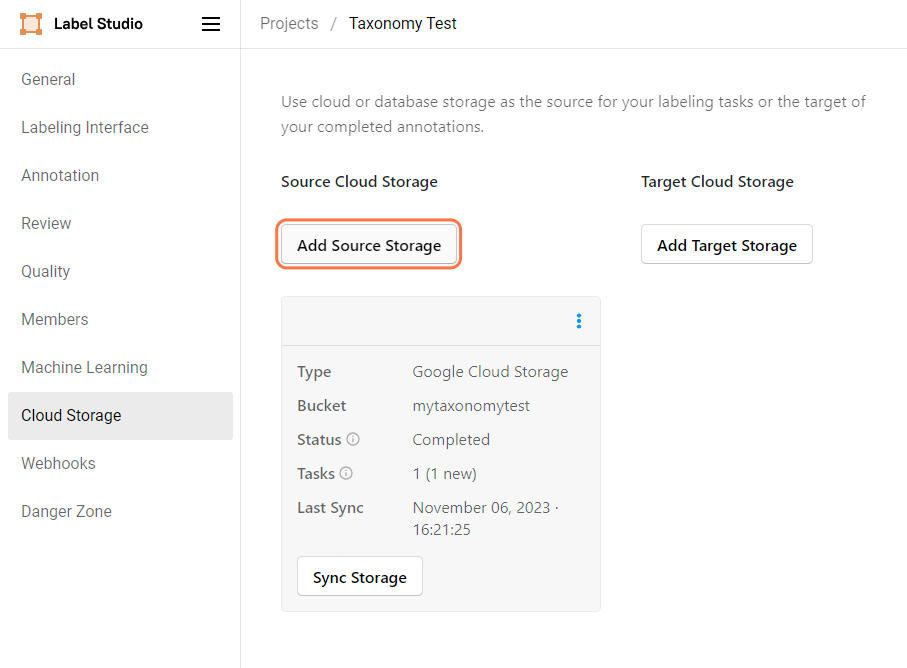The width and height of the screenshot is (907, 668).
Task: Navigate to Projects via breadcrumb
Action: [x=289, y=23]
